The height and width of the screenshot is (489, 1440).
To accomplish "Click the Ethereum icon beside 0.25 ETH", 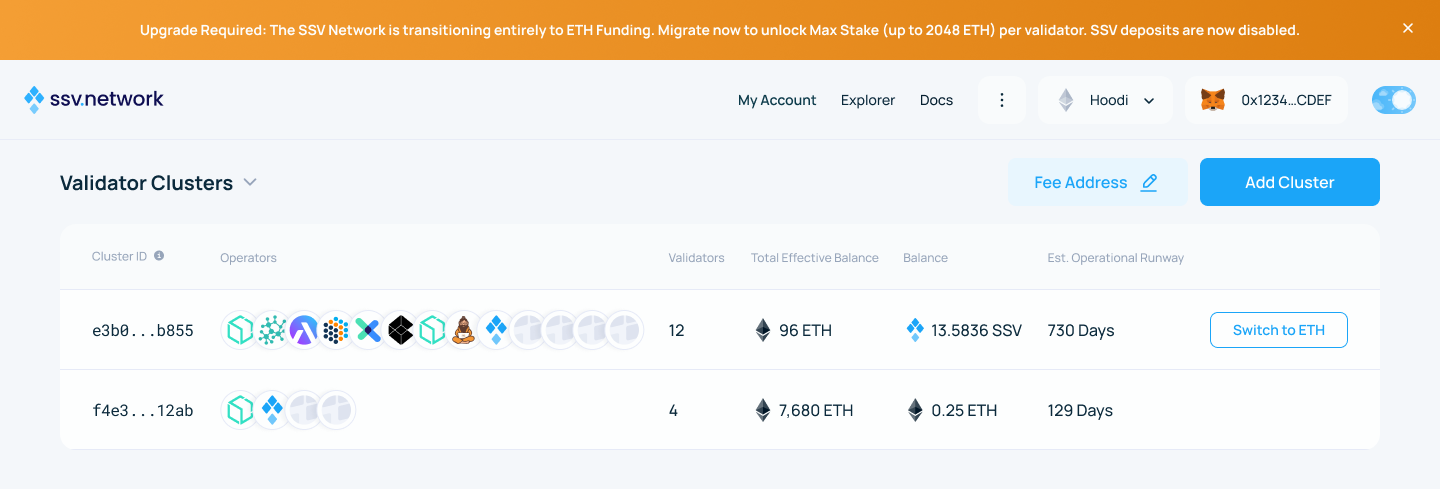I will (915, 410).
